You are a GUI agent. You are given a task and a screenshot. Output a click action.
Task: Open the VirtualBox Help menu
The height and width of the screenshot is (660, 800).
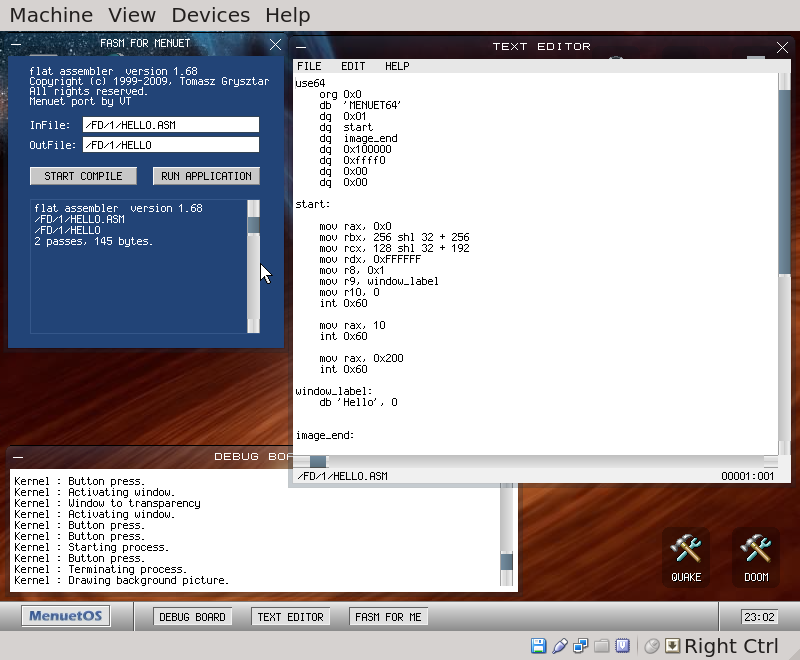click(288, 15)
